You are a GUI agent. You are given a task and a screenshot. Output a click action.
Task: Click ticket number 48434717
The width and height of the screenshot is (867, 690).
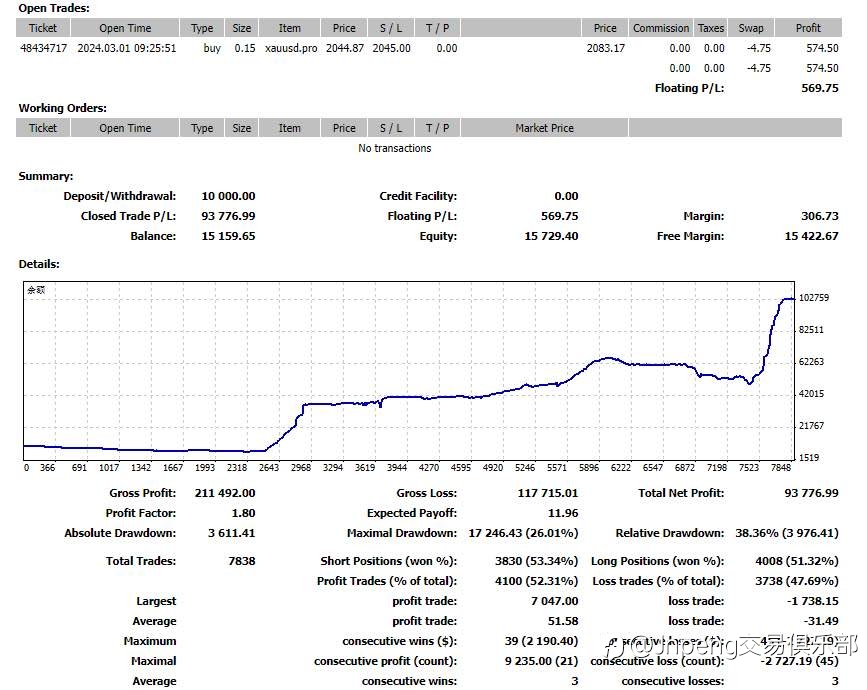(44, 48)
